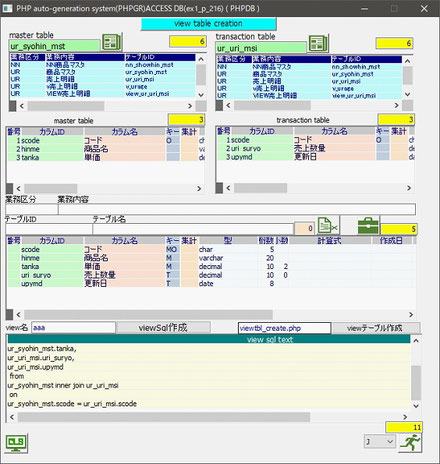This screenshot has height=464, width=440.
Task: Click the transaction table name field ur_uri_msi
Action: (261, 48)
